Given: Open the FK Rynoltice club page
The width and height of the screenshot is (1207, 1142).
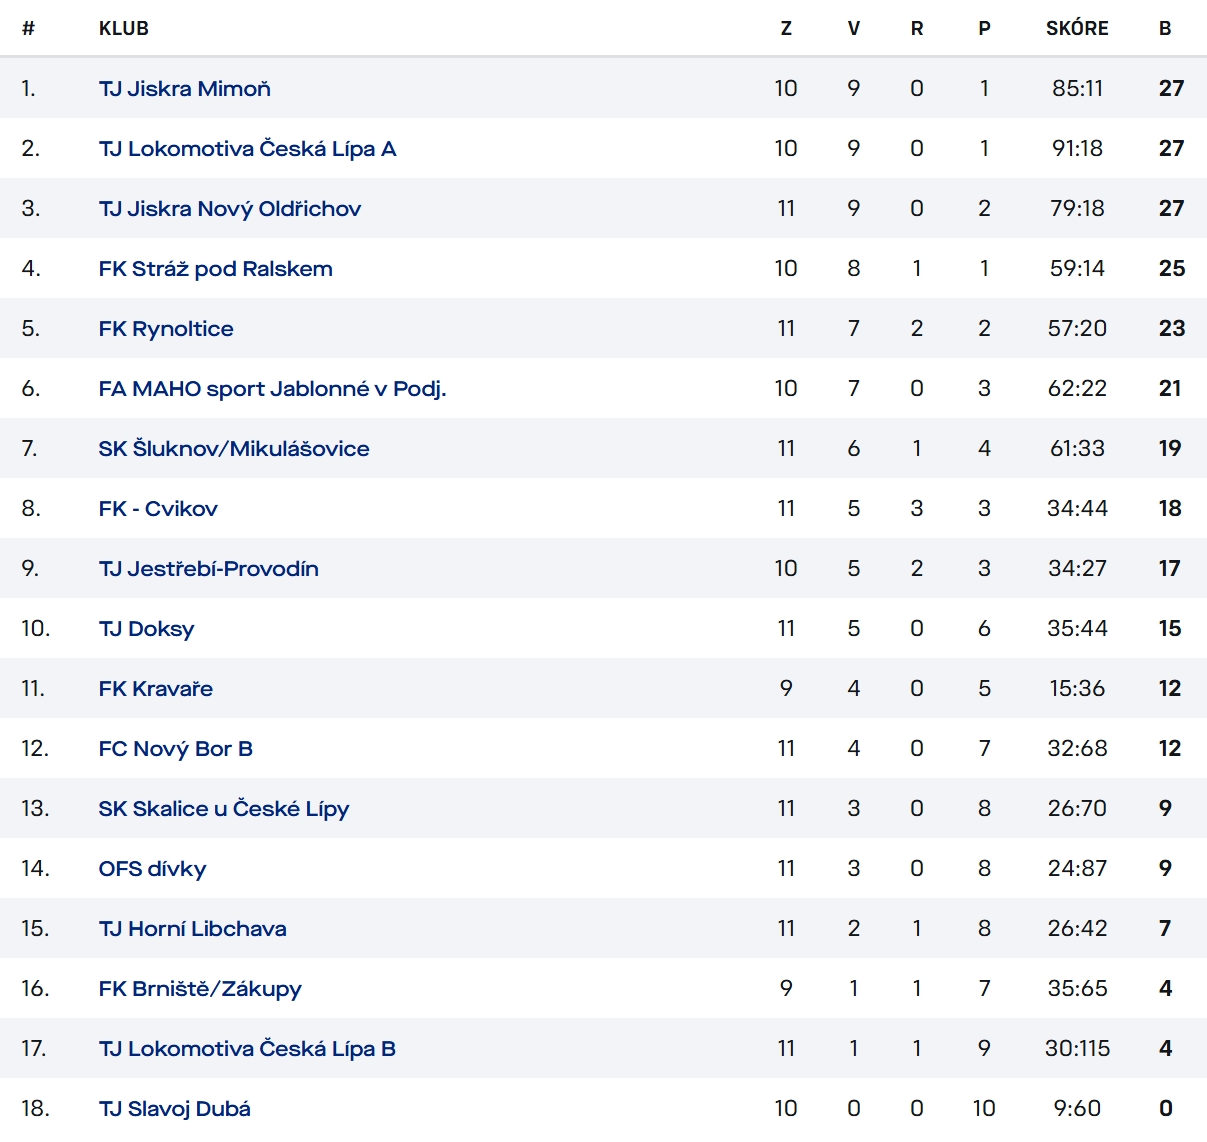Looking at the screenshot, I should pos(166,329).
